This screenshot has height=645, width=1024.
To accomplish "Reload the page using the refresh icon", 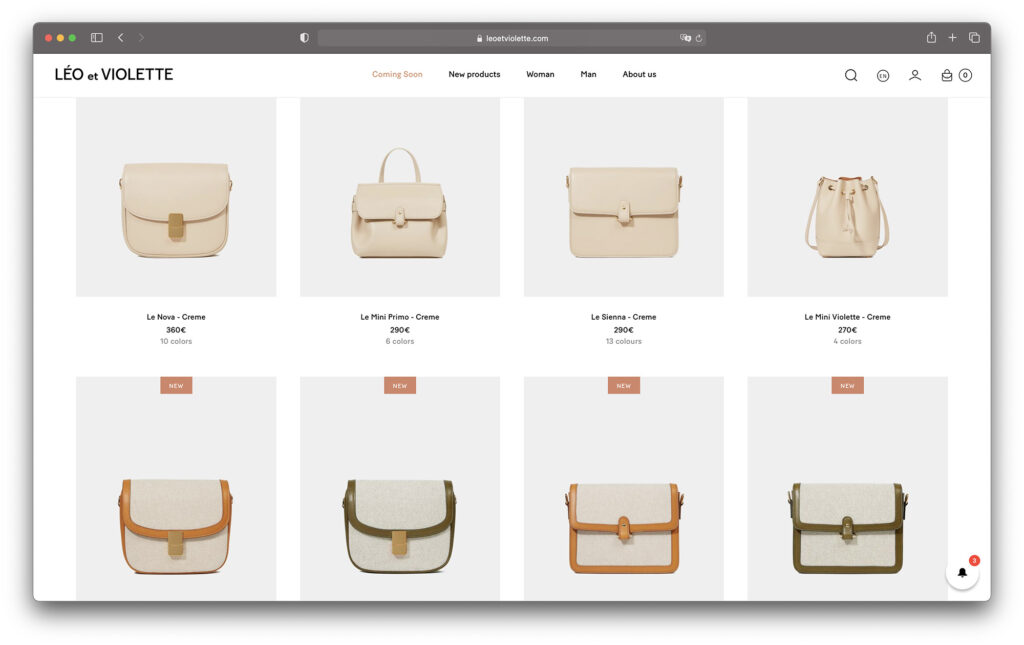I will (x=699, y=38).
